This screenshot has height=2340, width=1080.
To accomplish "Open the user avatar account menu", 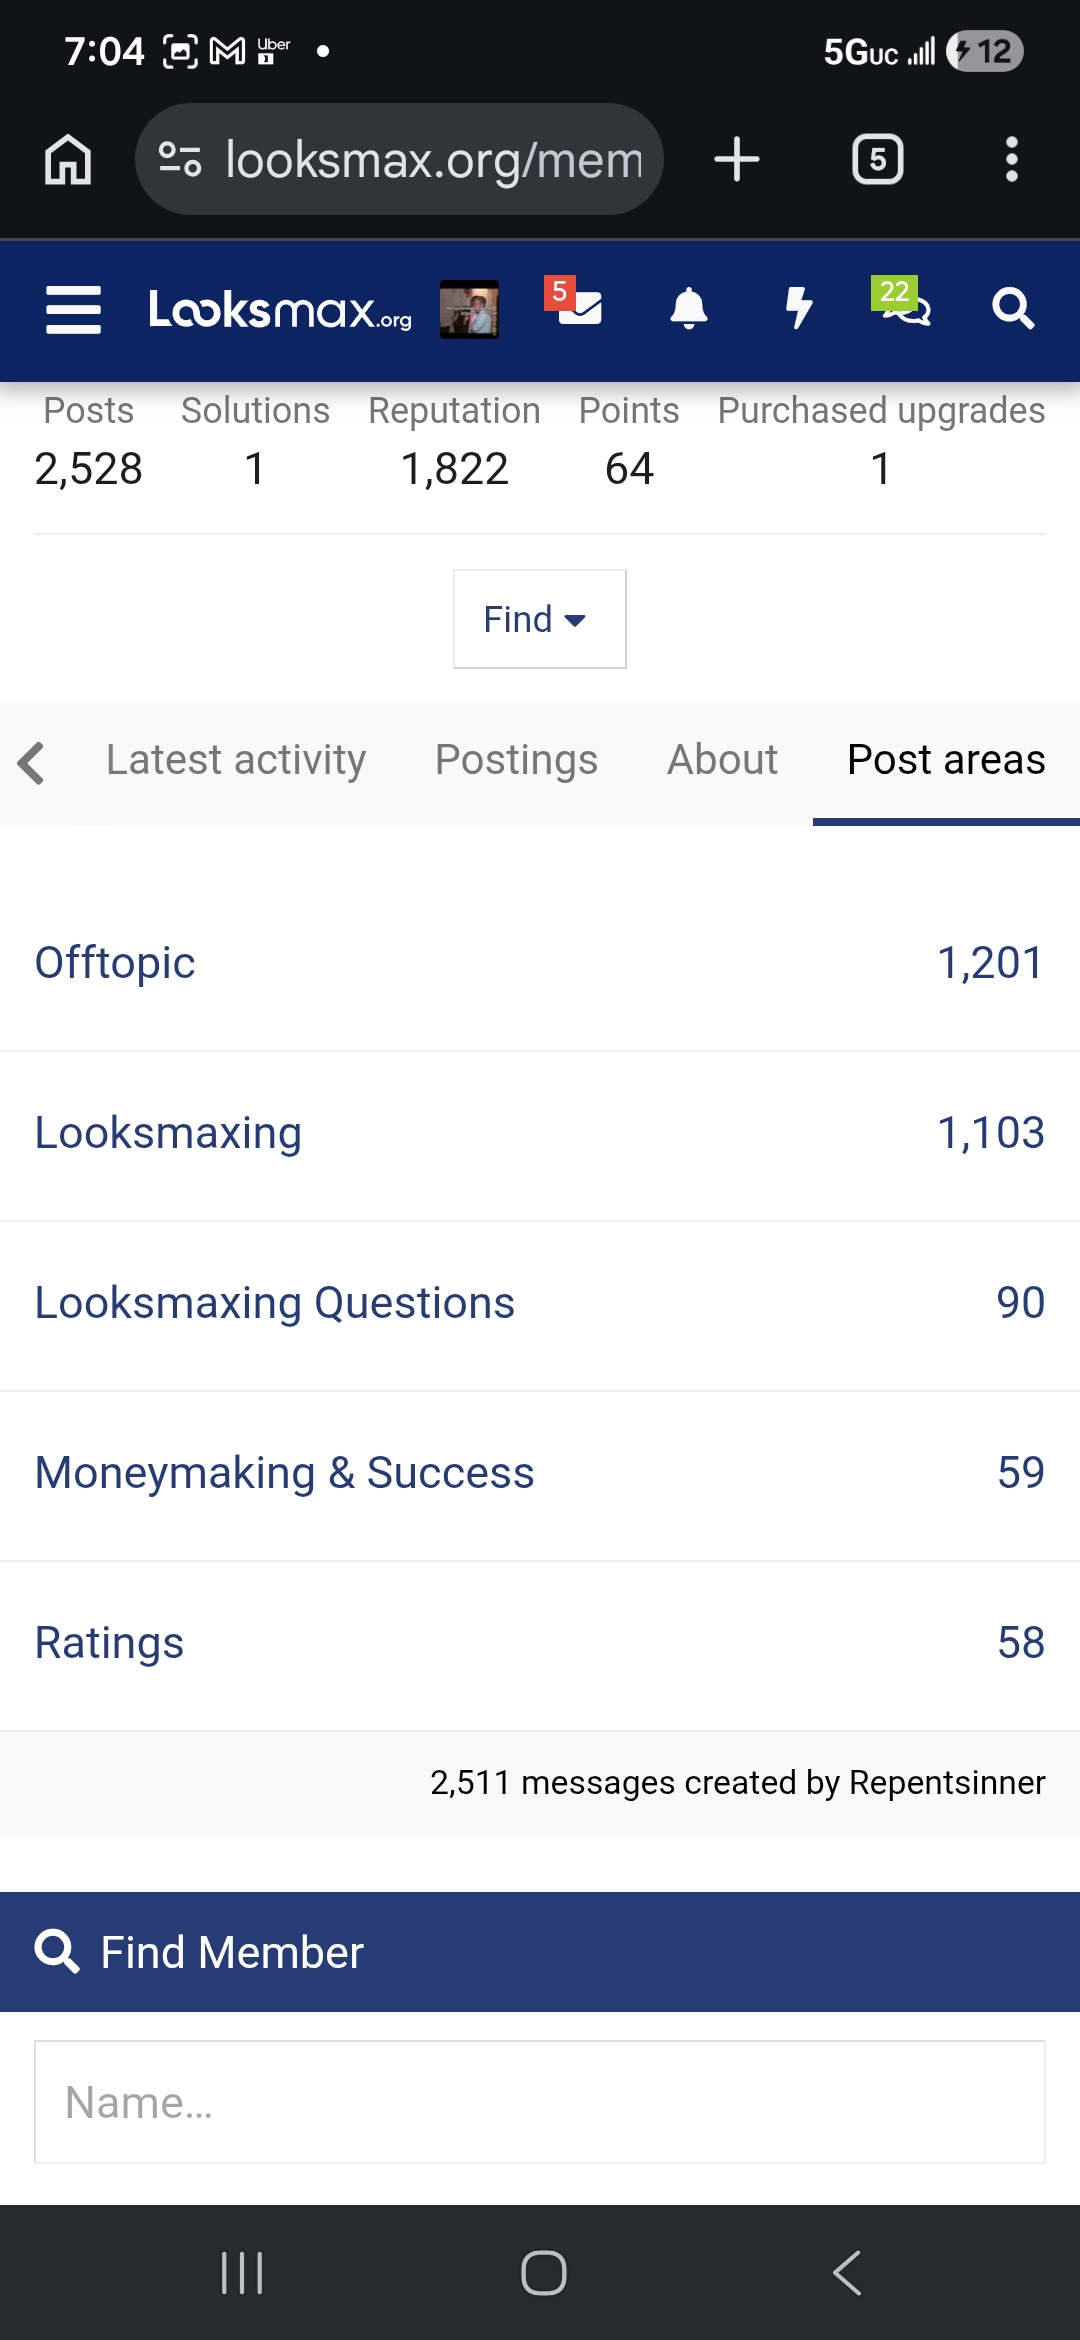I will point(469,309).
